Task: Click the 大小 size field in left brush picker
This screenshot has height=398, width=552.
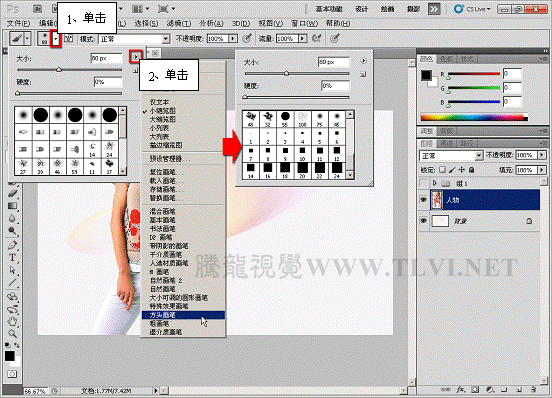Action: point(107,58)
